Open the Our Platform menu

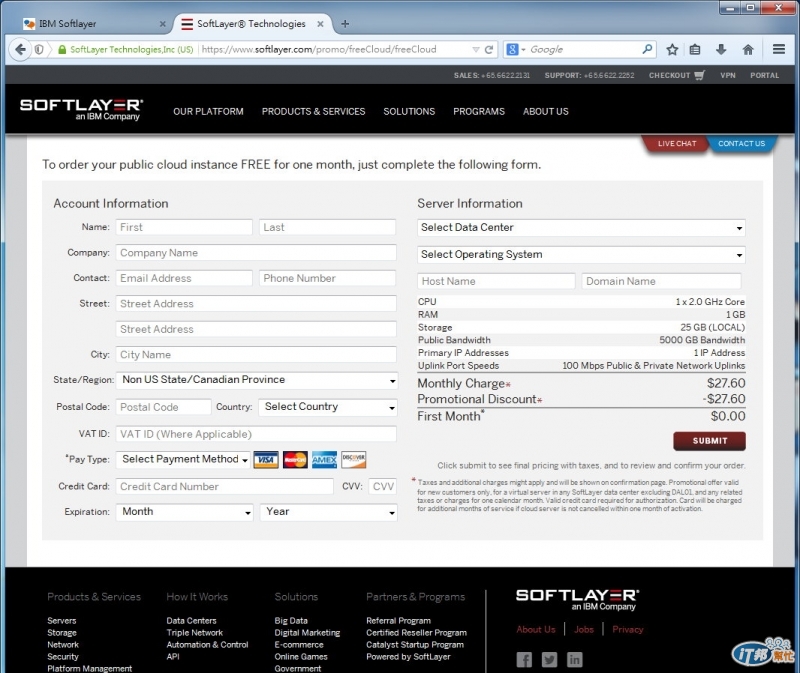(x=208, y=111)
